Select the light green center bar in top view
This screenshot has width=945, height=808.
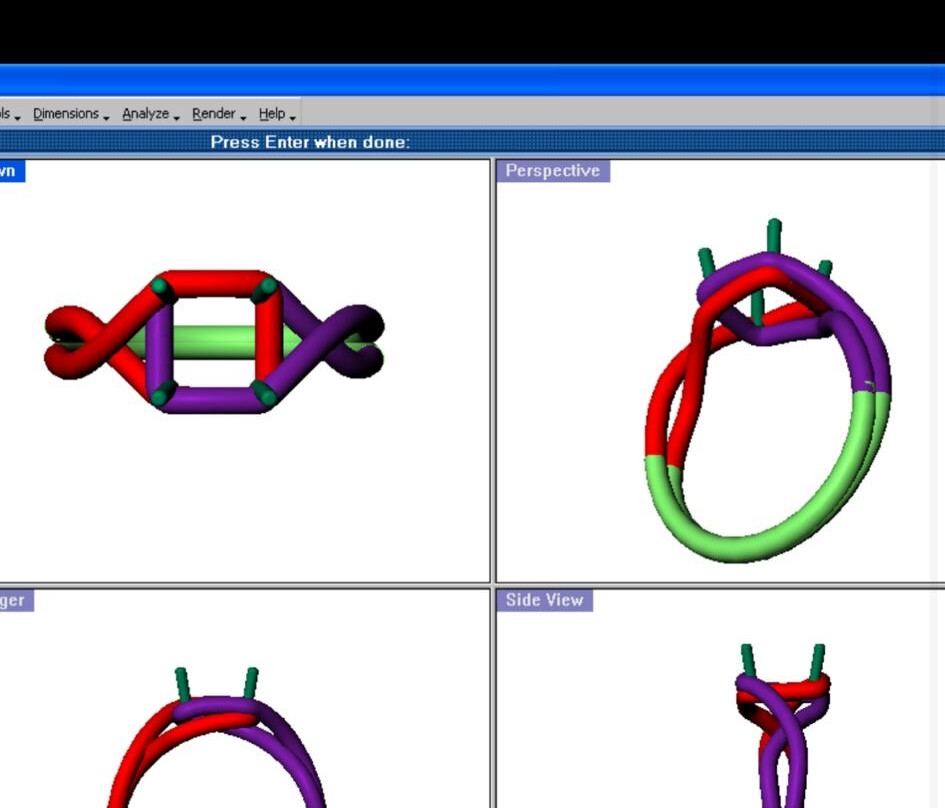213,342
